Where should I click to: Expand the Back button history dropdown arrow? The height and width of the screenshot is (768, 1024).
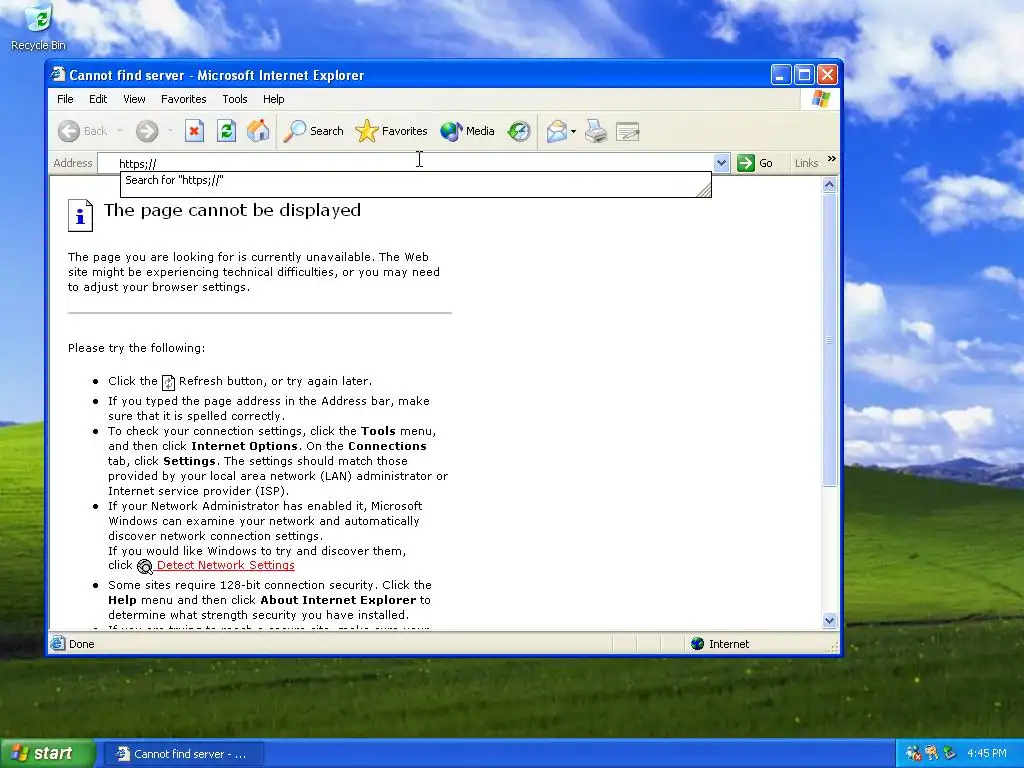coord(120,131)
